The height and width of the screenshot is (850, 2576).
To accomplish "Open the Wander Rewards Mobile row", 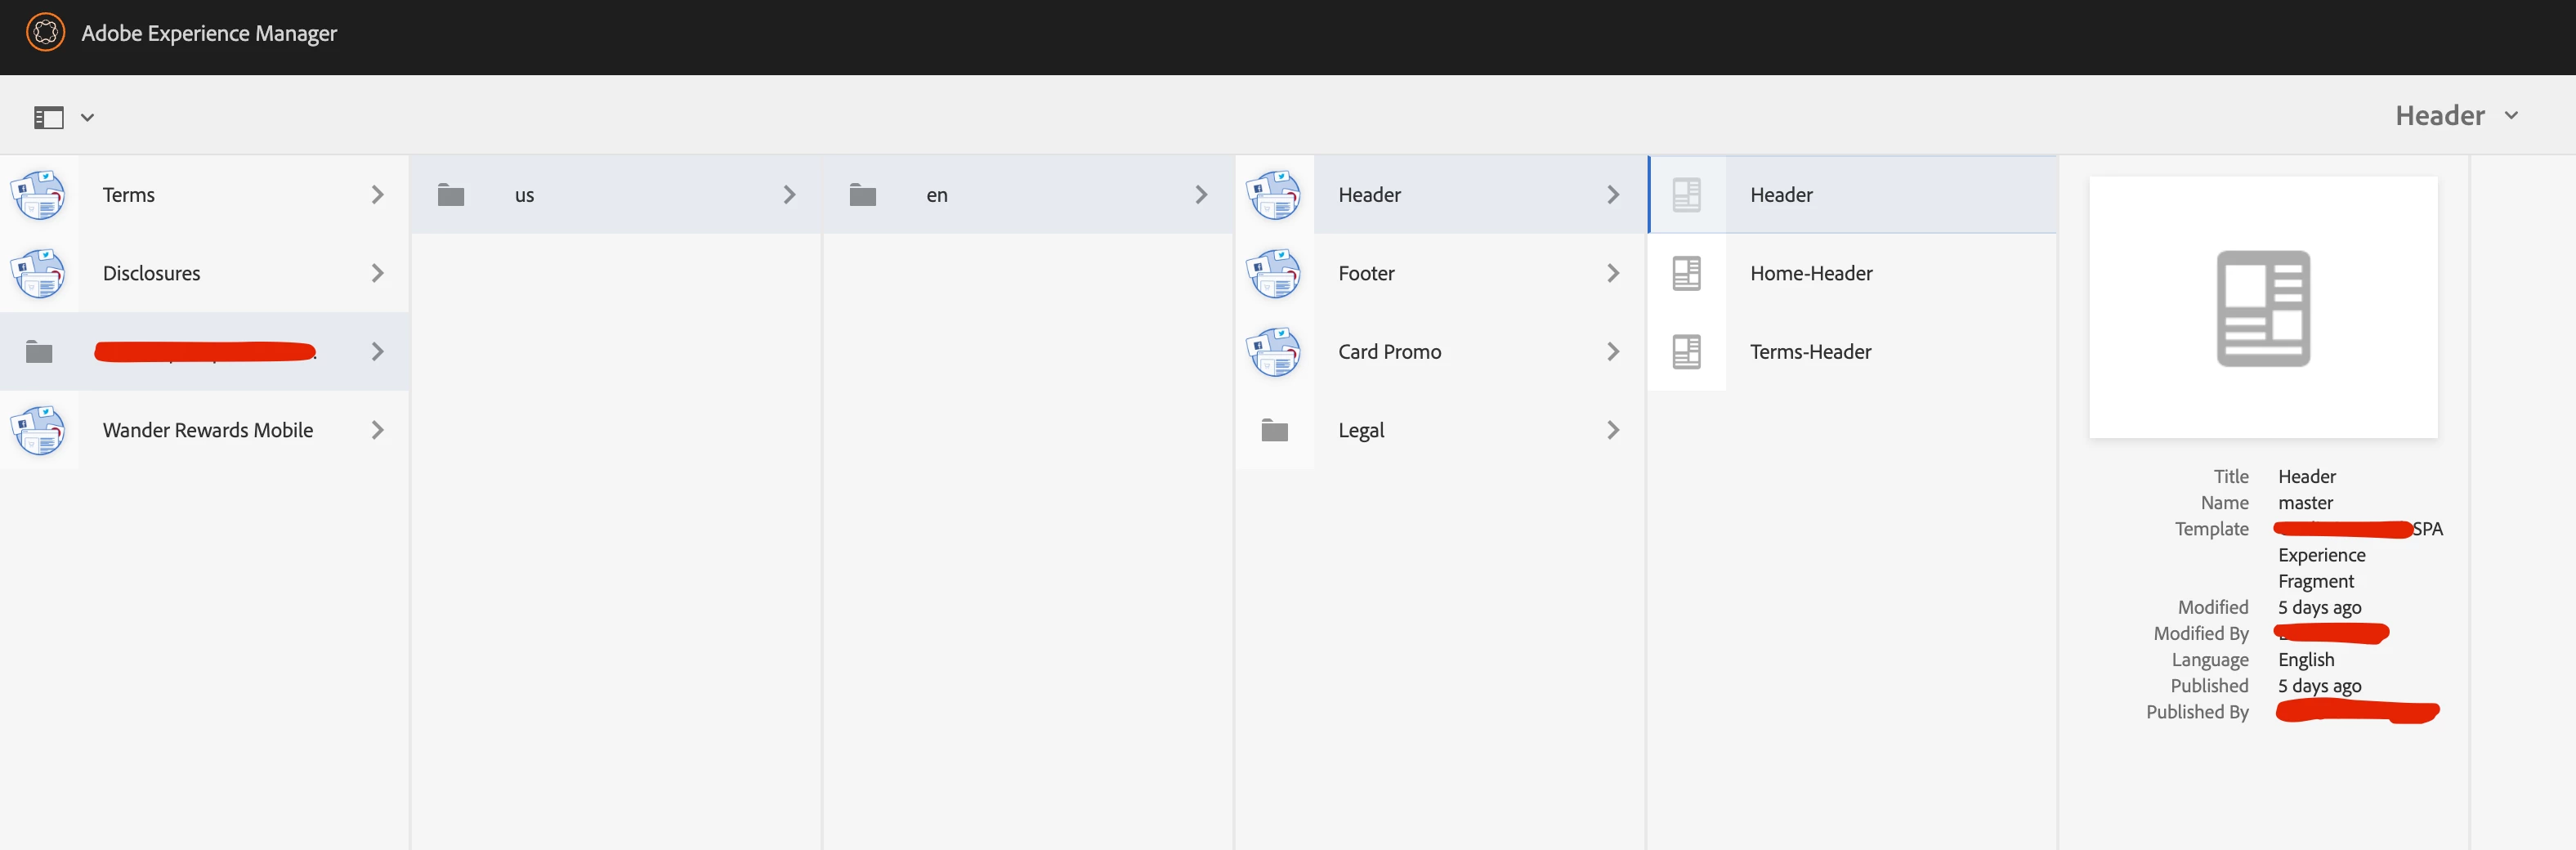I will [x=204, y=430].
